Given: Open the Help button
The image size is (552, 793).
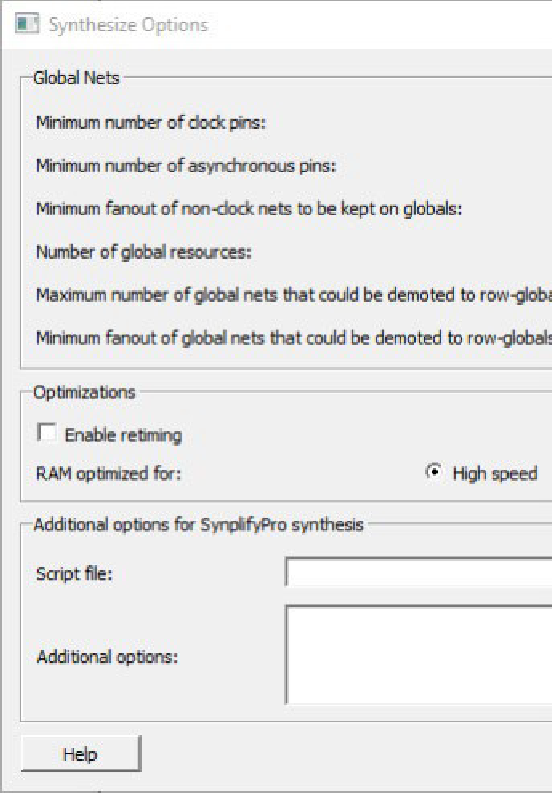Looking at the screenshot, I should coord(81,754).
